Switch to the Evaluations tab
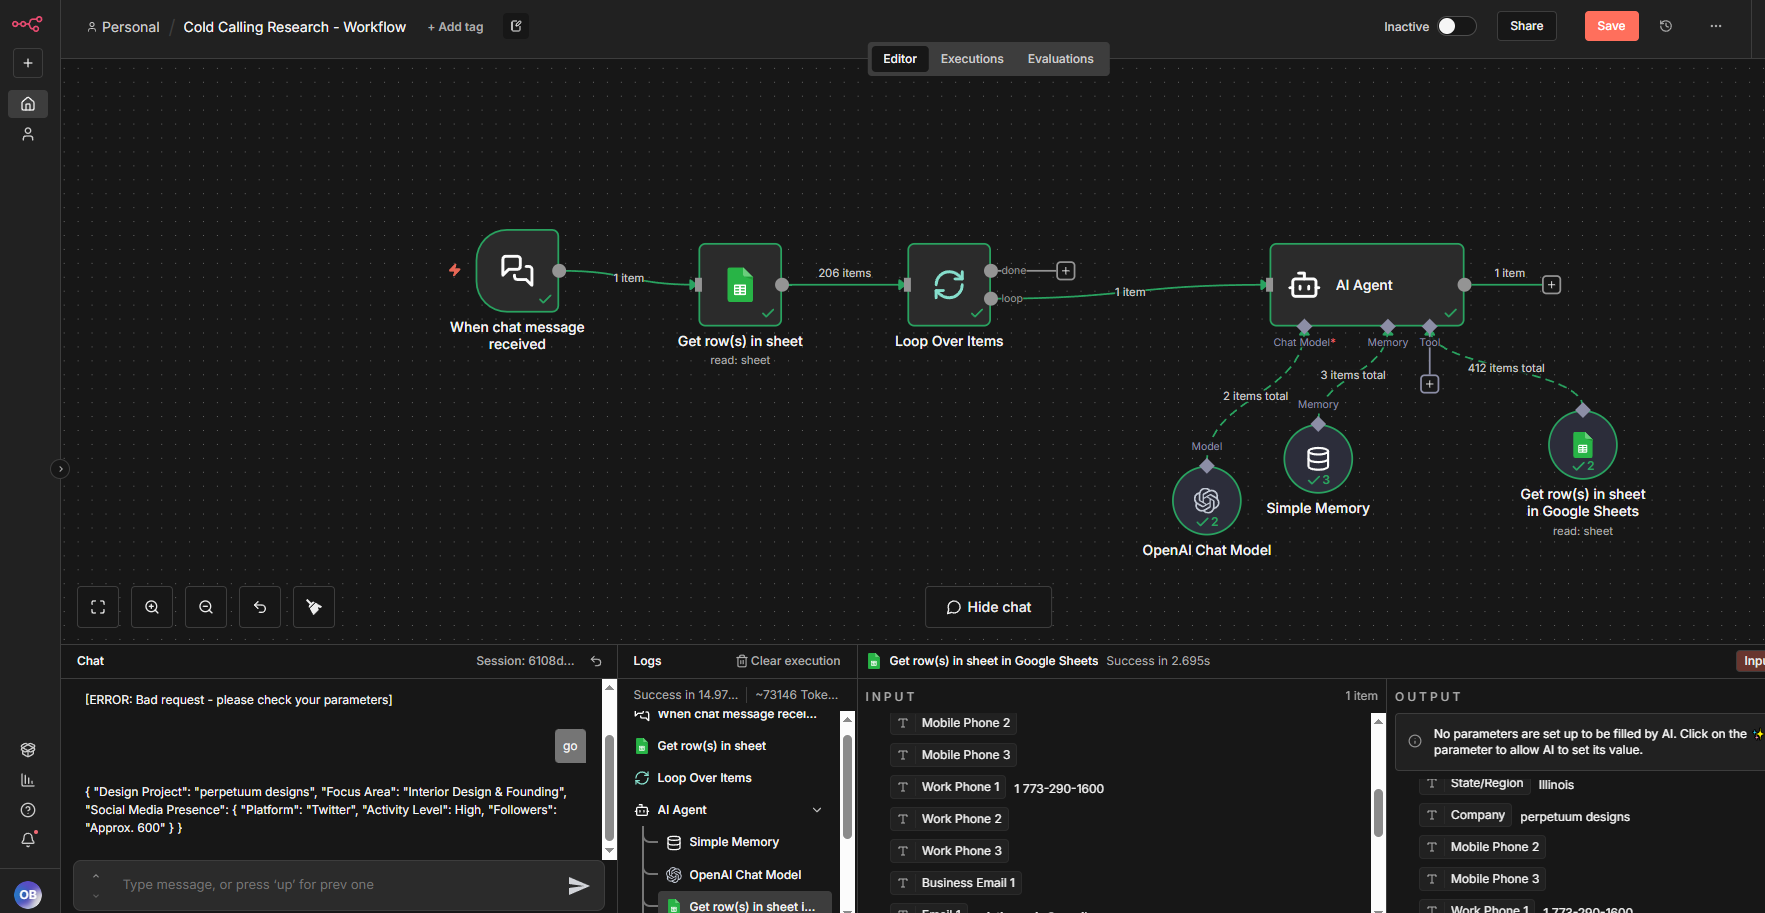 coord(1060,59)
